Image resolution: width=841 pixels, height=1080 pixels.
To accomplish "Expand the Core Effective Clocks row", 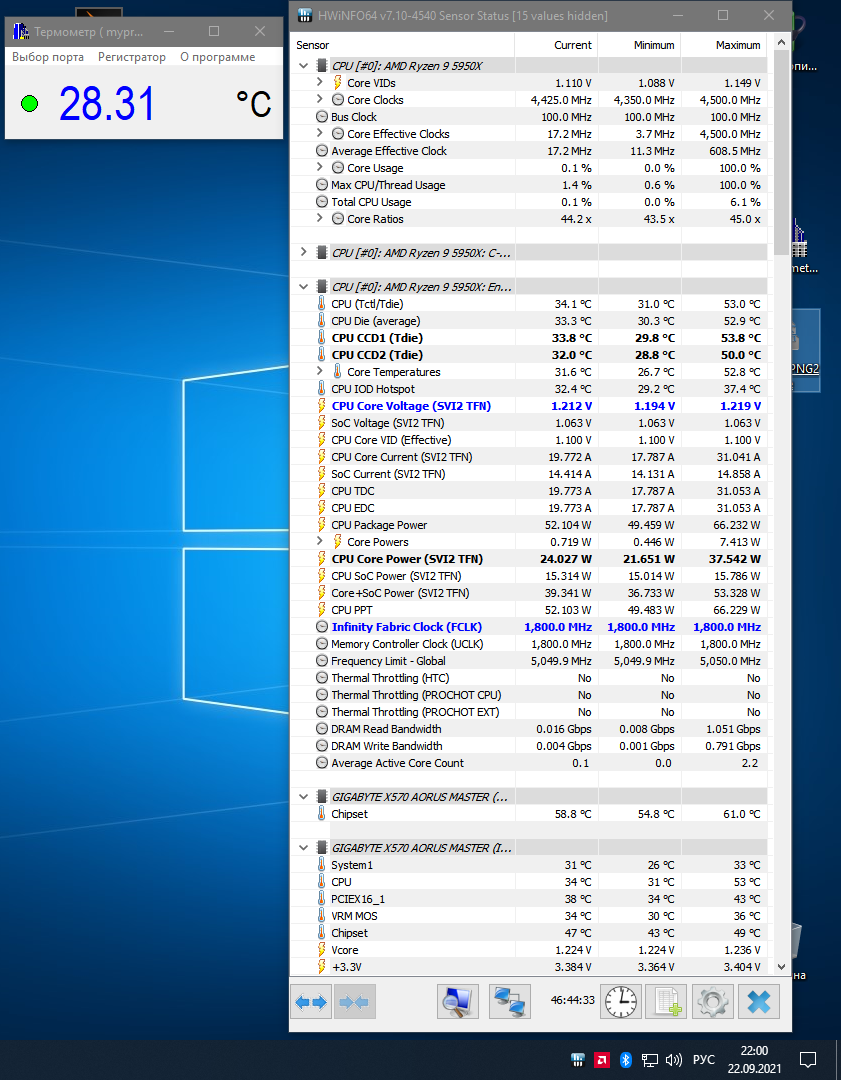I will (x=320, y=134).
